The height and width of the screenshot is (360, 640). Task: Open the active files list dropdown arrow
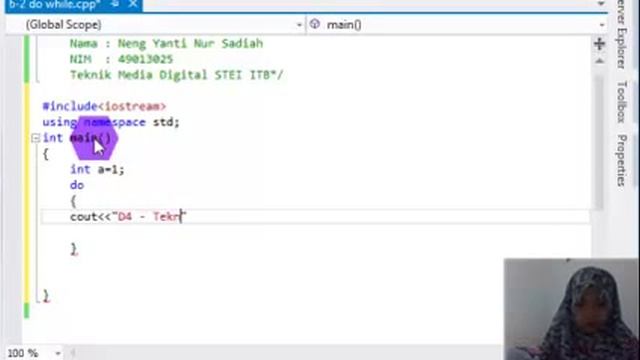pos(601,4)
